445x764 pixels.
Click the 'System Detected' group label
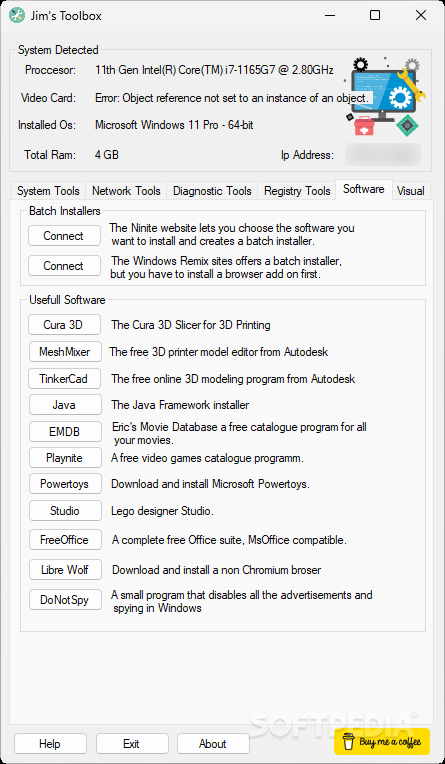58,50
